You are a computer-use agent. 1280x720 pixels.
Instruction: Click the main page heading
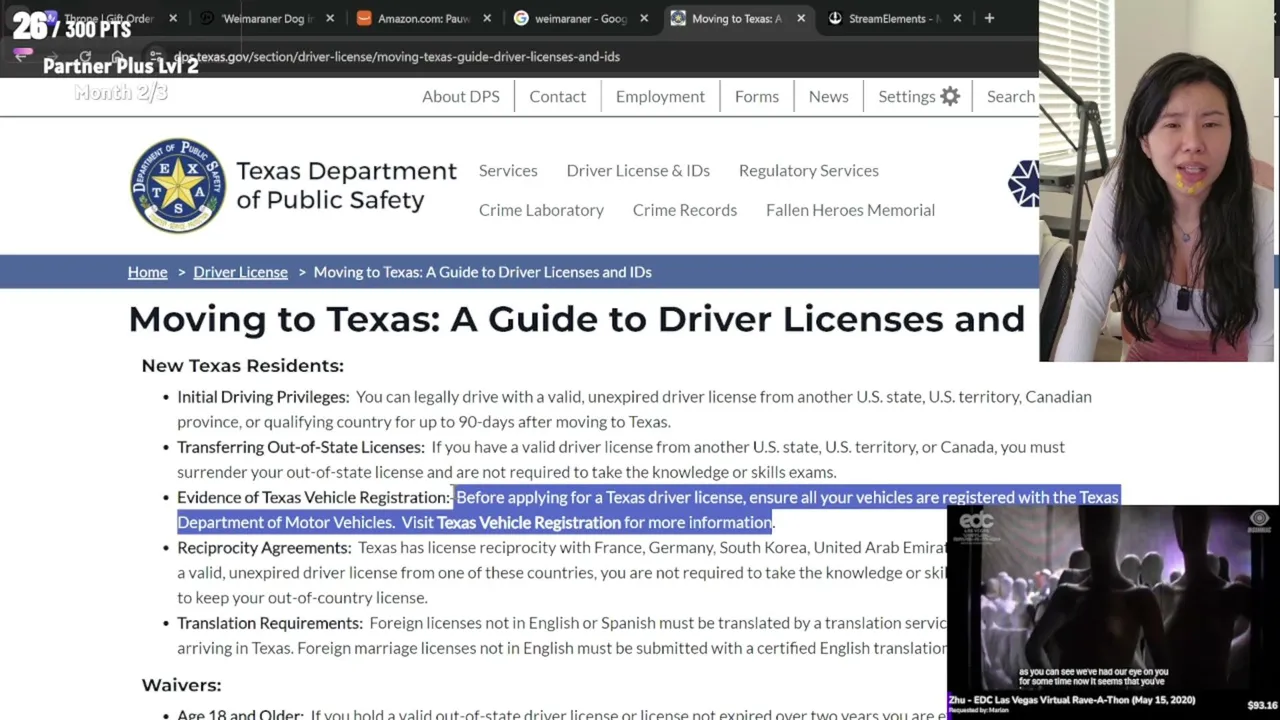point(577,319)
